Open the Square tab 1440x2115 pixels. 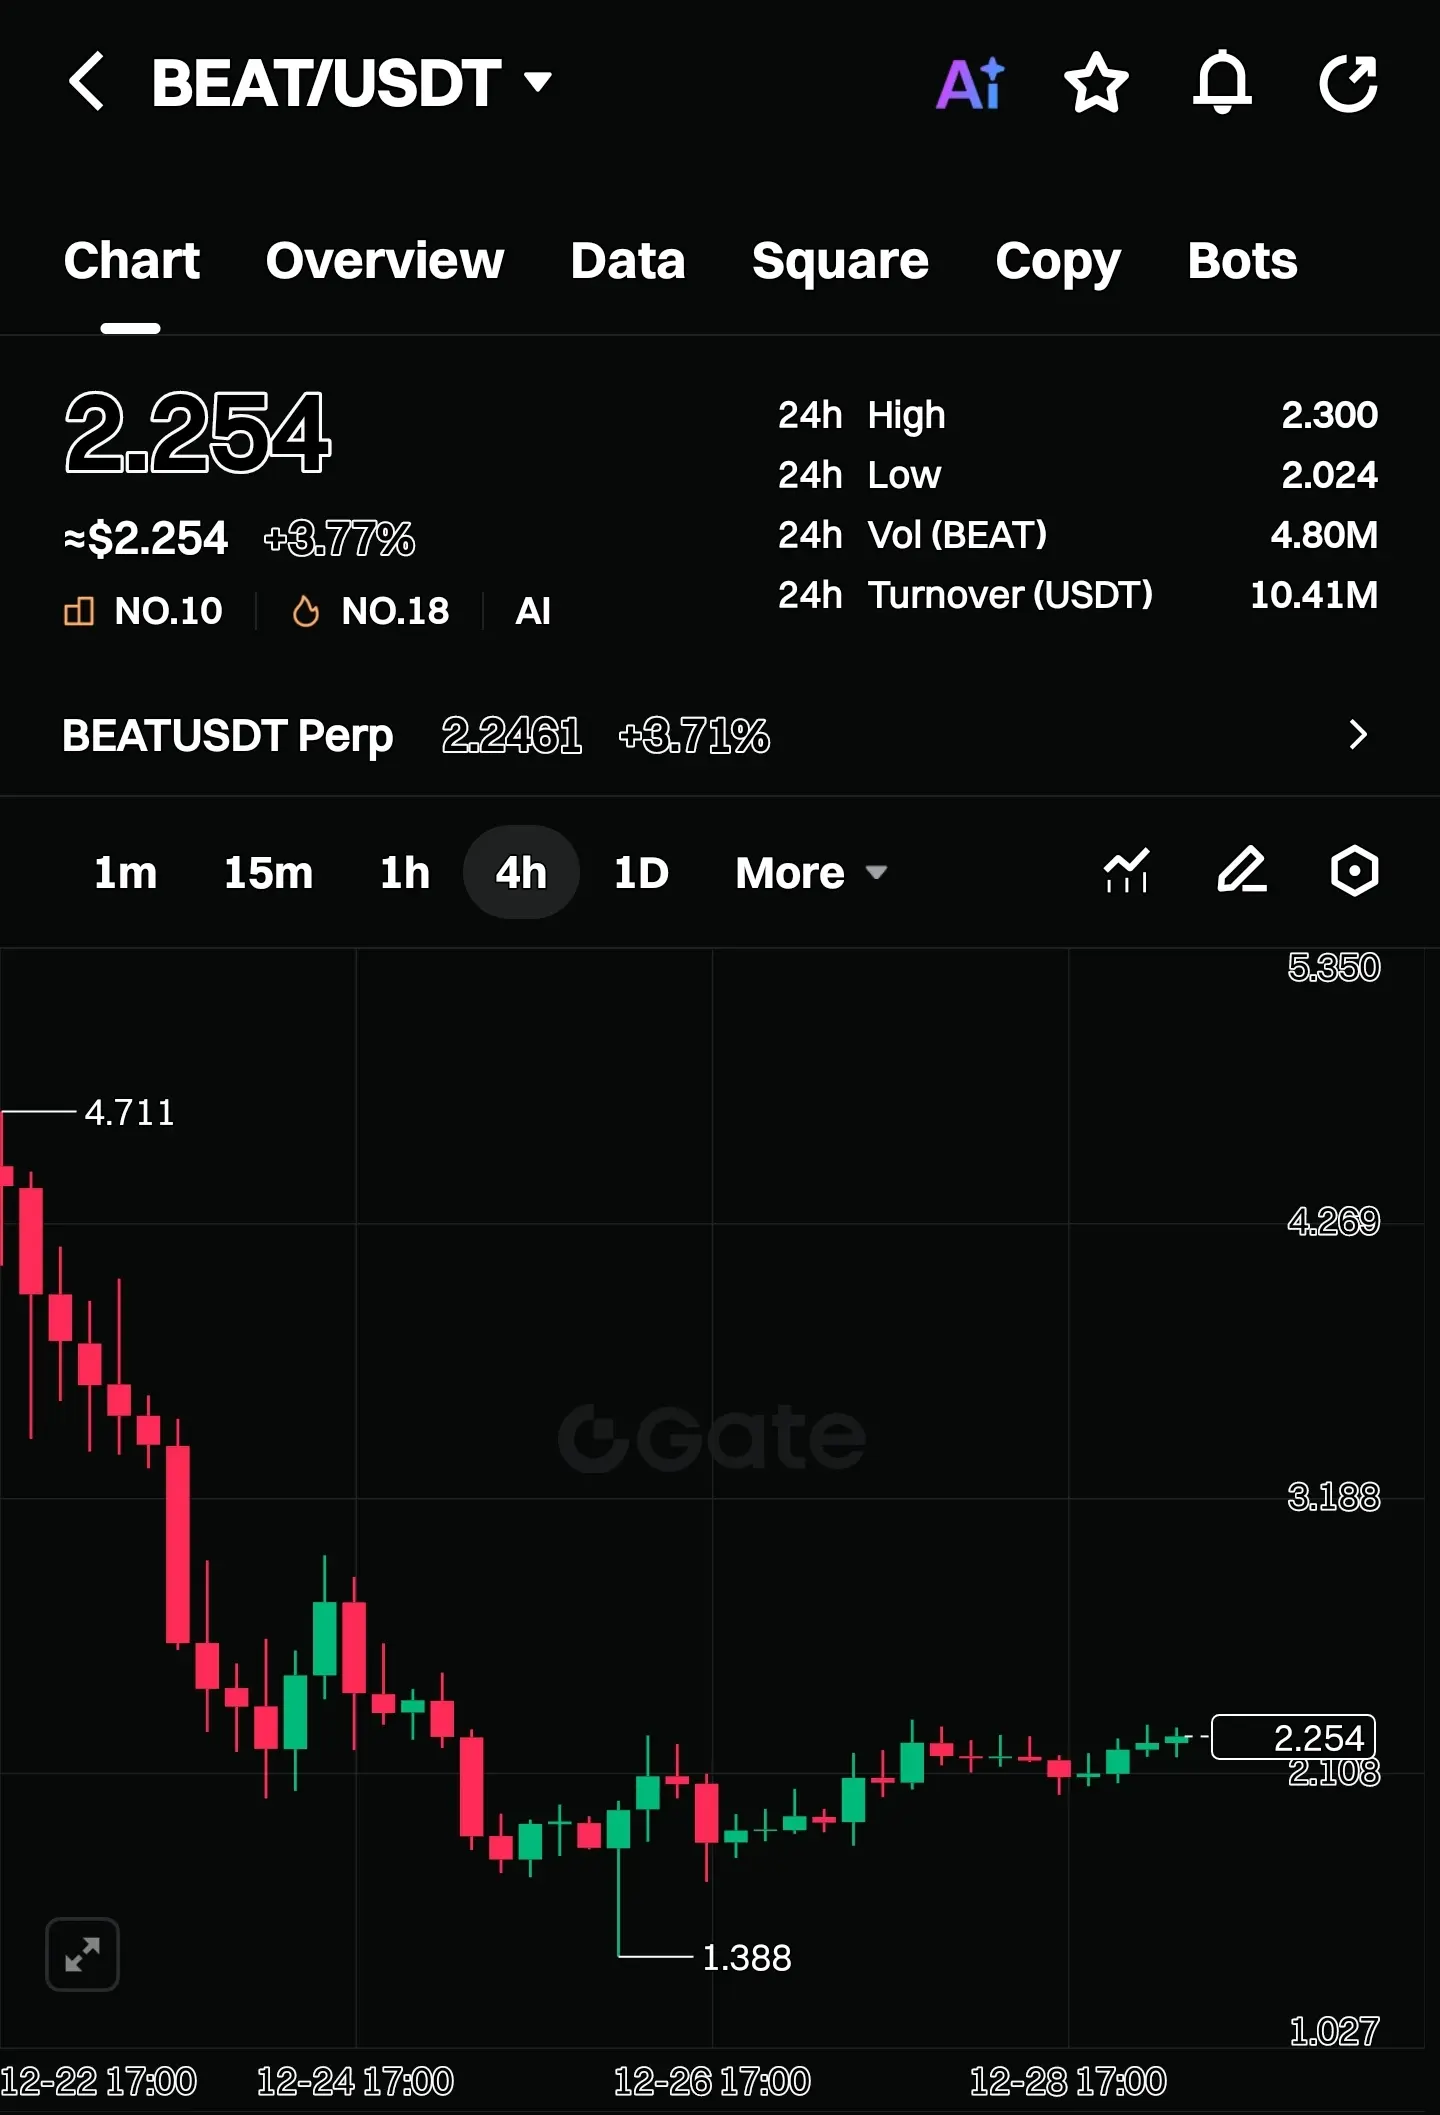[x=841, y=262]
